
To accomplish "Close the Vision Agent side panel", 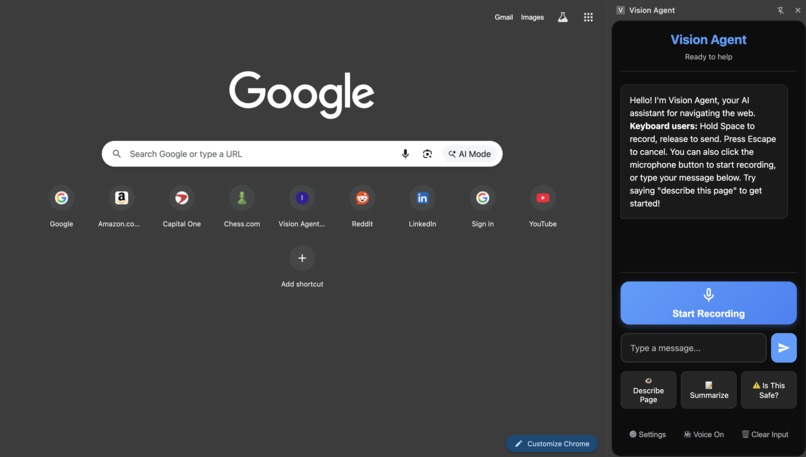I will click(x=797, y=10).
